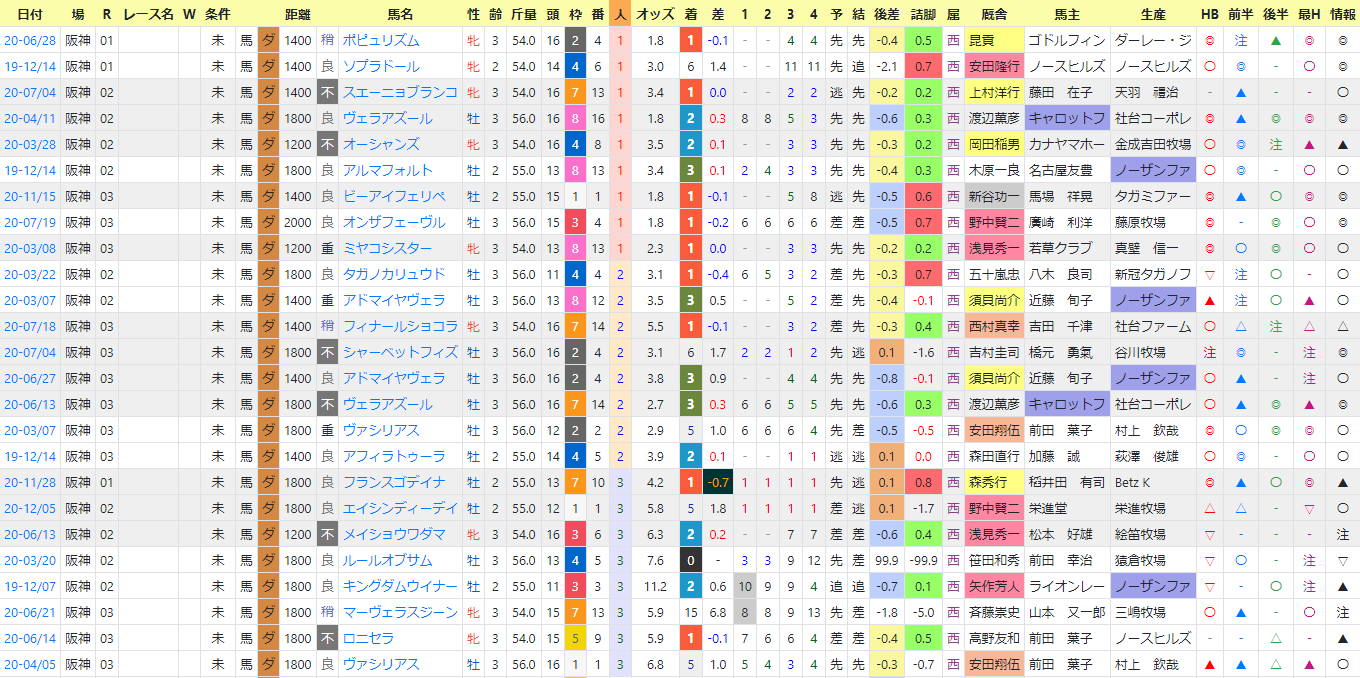Screen dimensions: 1360x678
Task: Open horse link エイシンディーデイ
Action: 400,508
